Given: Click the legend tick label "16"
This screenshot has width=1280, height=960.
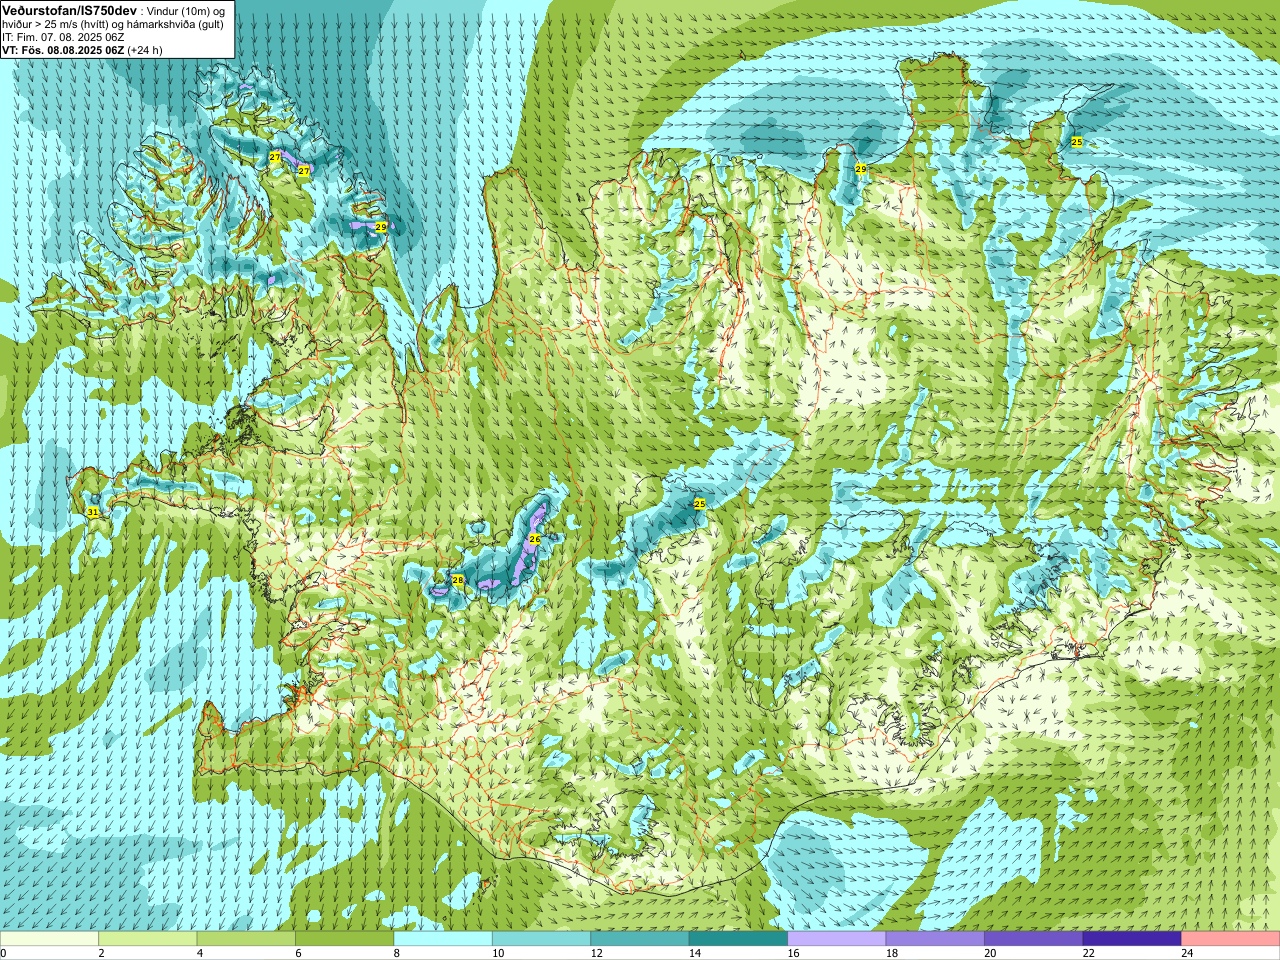Looking at the screenshot, I should pyautogui.click(x=794, y=953).
